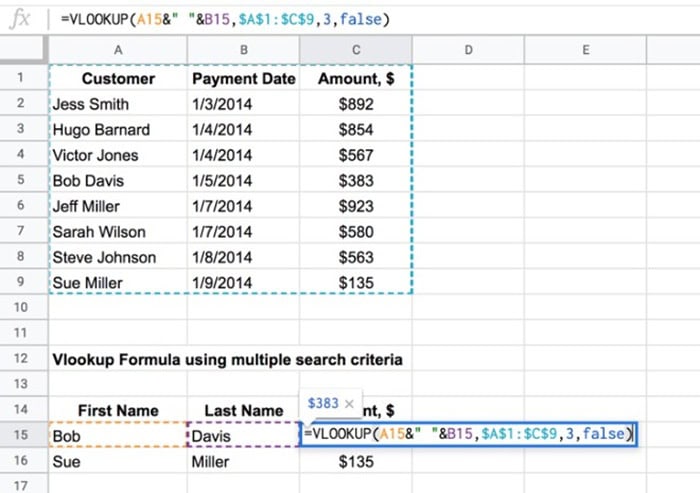The height and width of the screenshot is (493, 700).
Task: Select the 1/9/2014 date cell
Action: click(243, 283)
